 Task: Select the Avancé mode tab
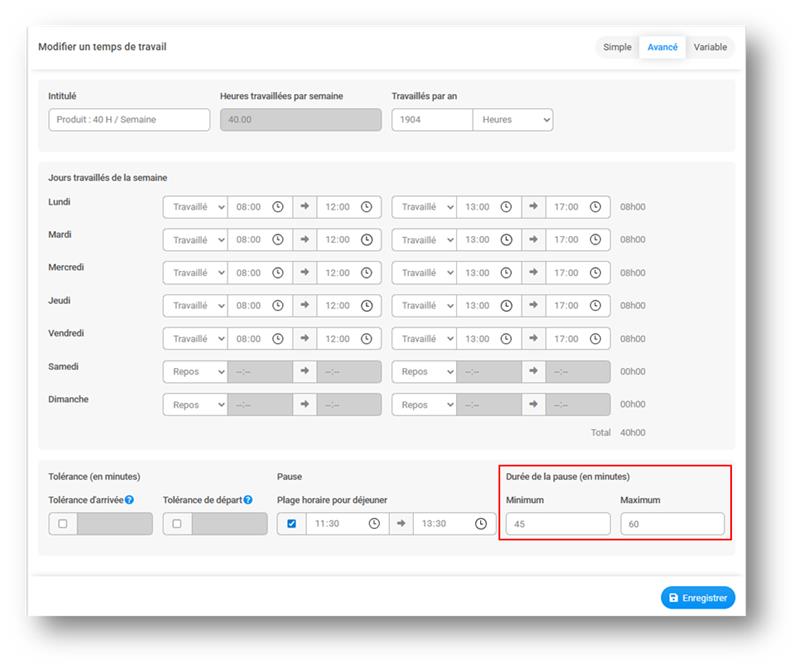click(662, 47)
